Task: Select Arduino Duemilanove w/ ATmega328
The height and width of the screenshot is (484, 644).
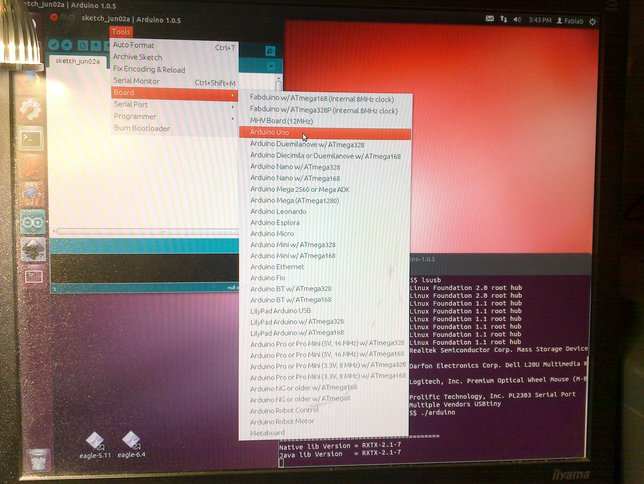Action: tap(325, 145)
